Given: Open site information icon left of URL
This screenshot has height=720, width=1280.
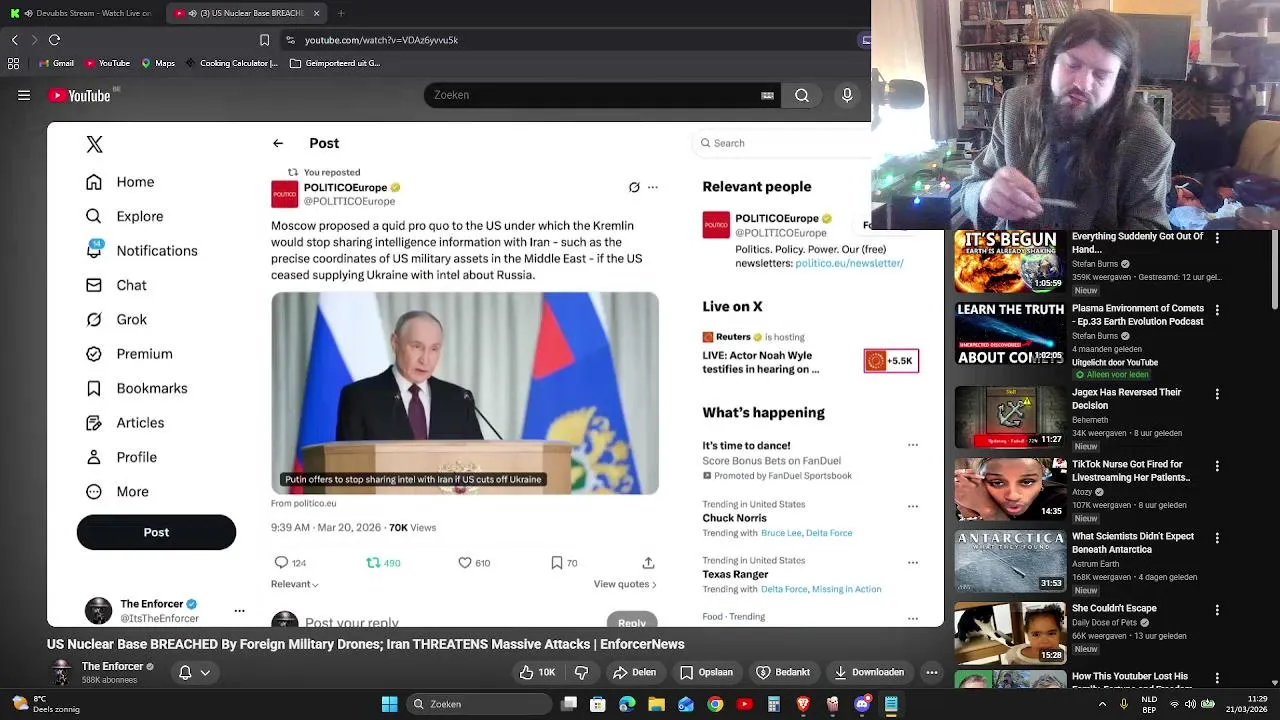Looking at the screenshot, I should click(290, 40).
